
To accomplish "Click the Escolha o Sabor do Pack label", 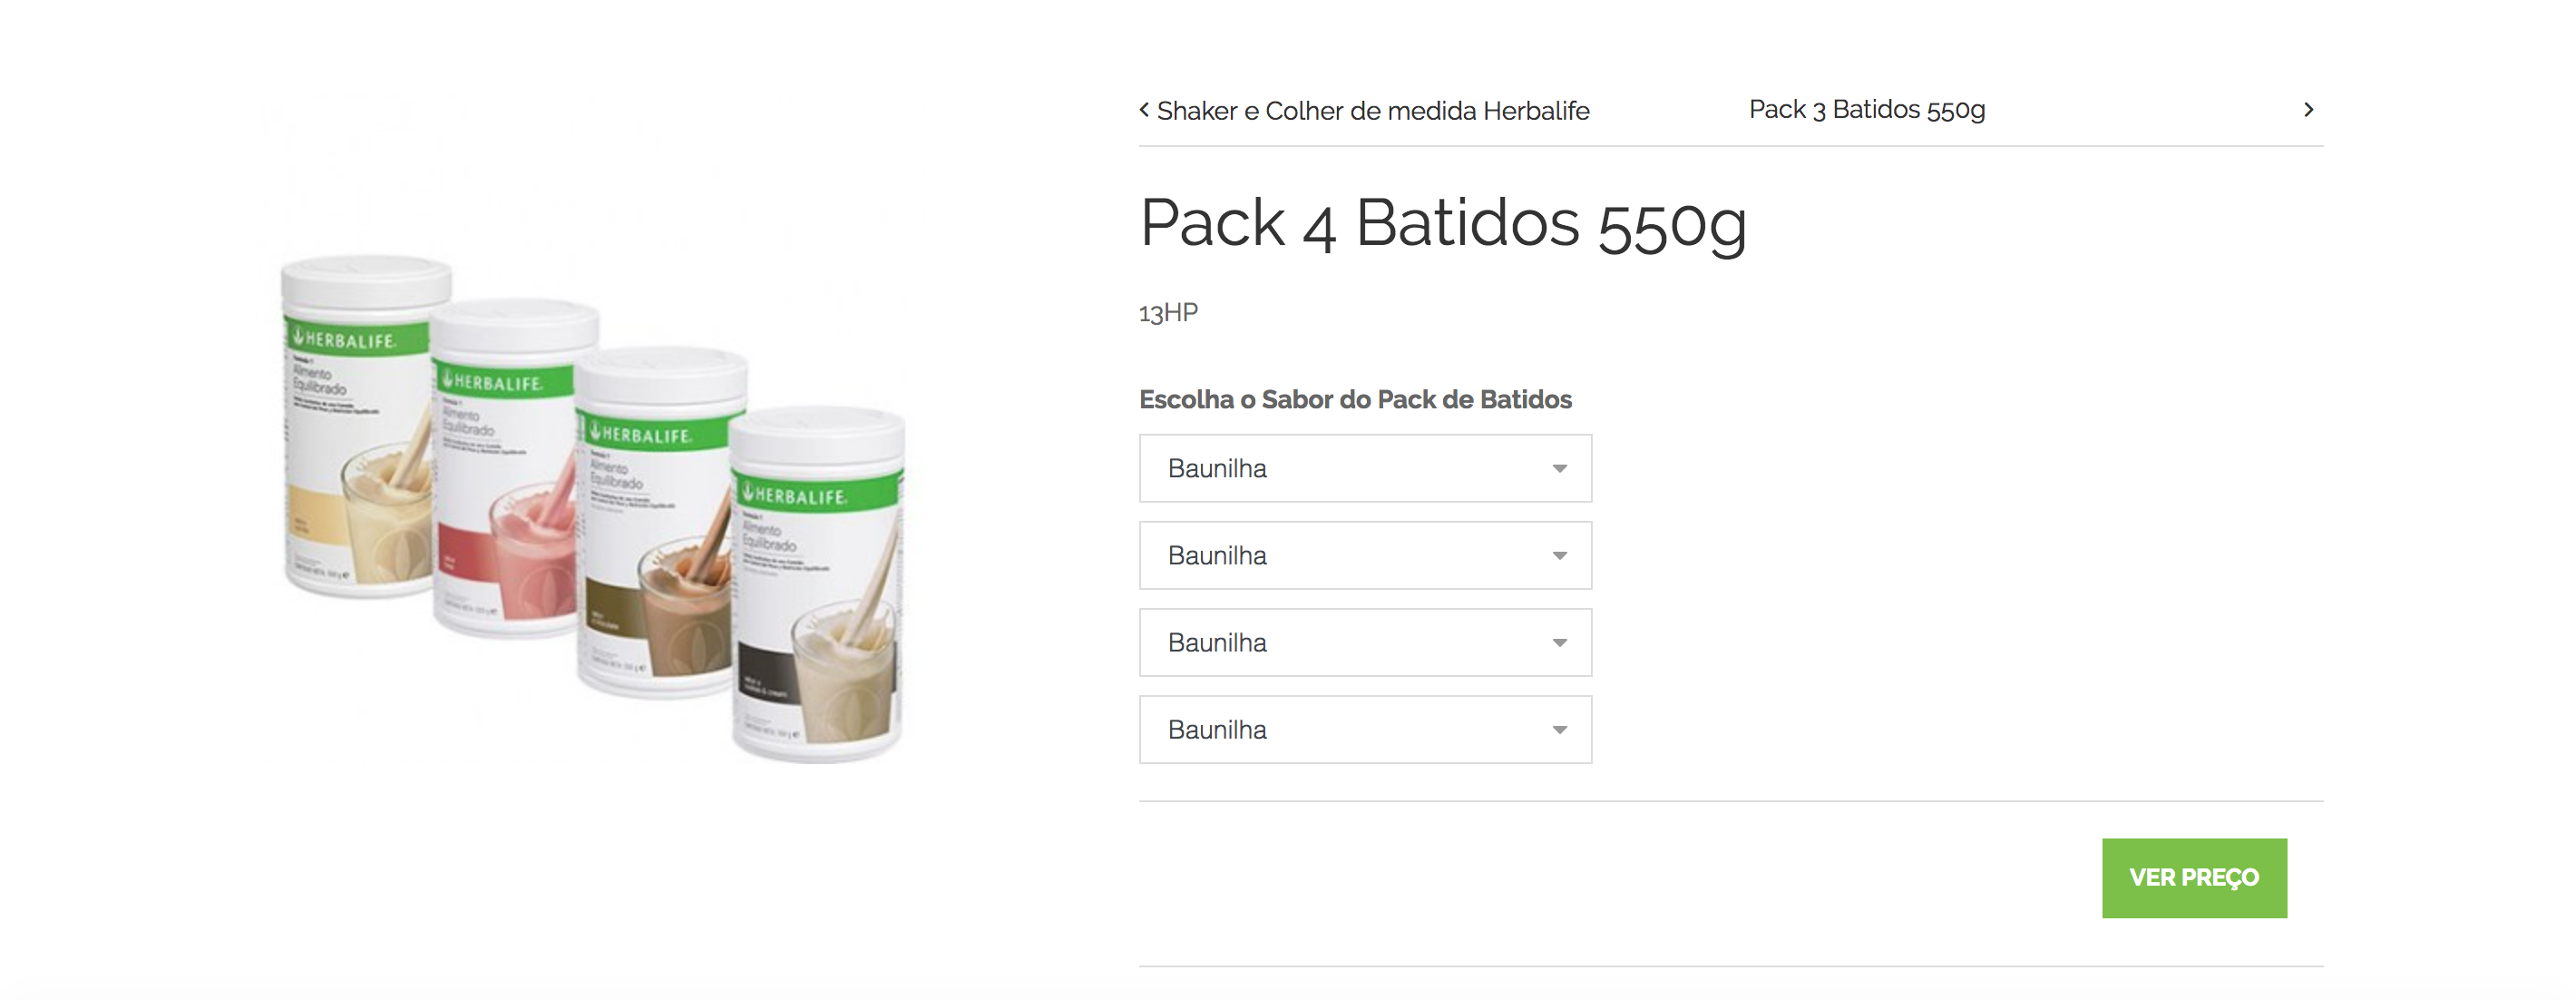I will pyautogui.click(x=1355, y=399).
